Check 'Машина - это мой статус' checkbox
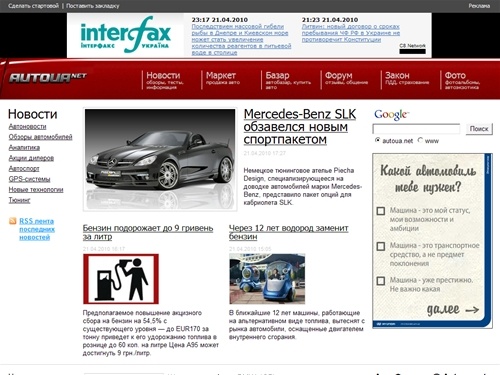Screen dimensions: 500x375 pos(381,211)
